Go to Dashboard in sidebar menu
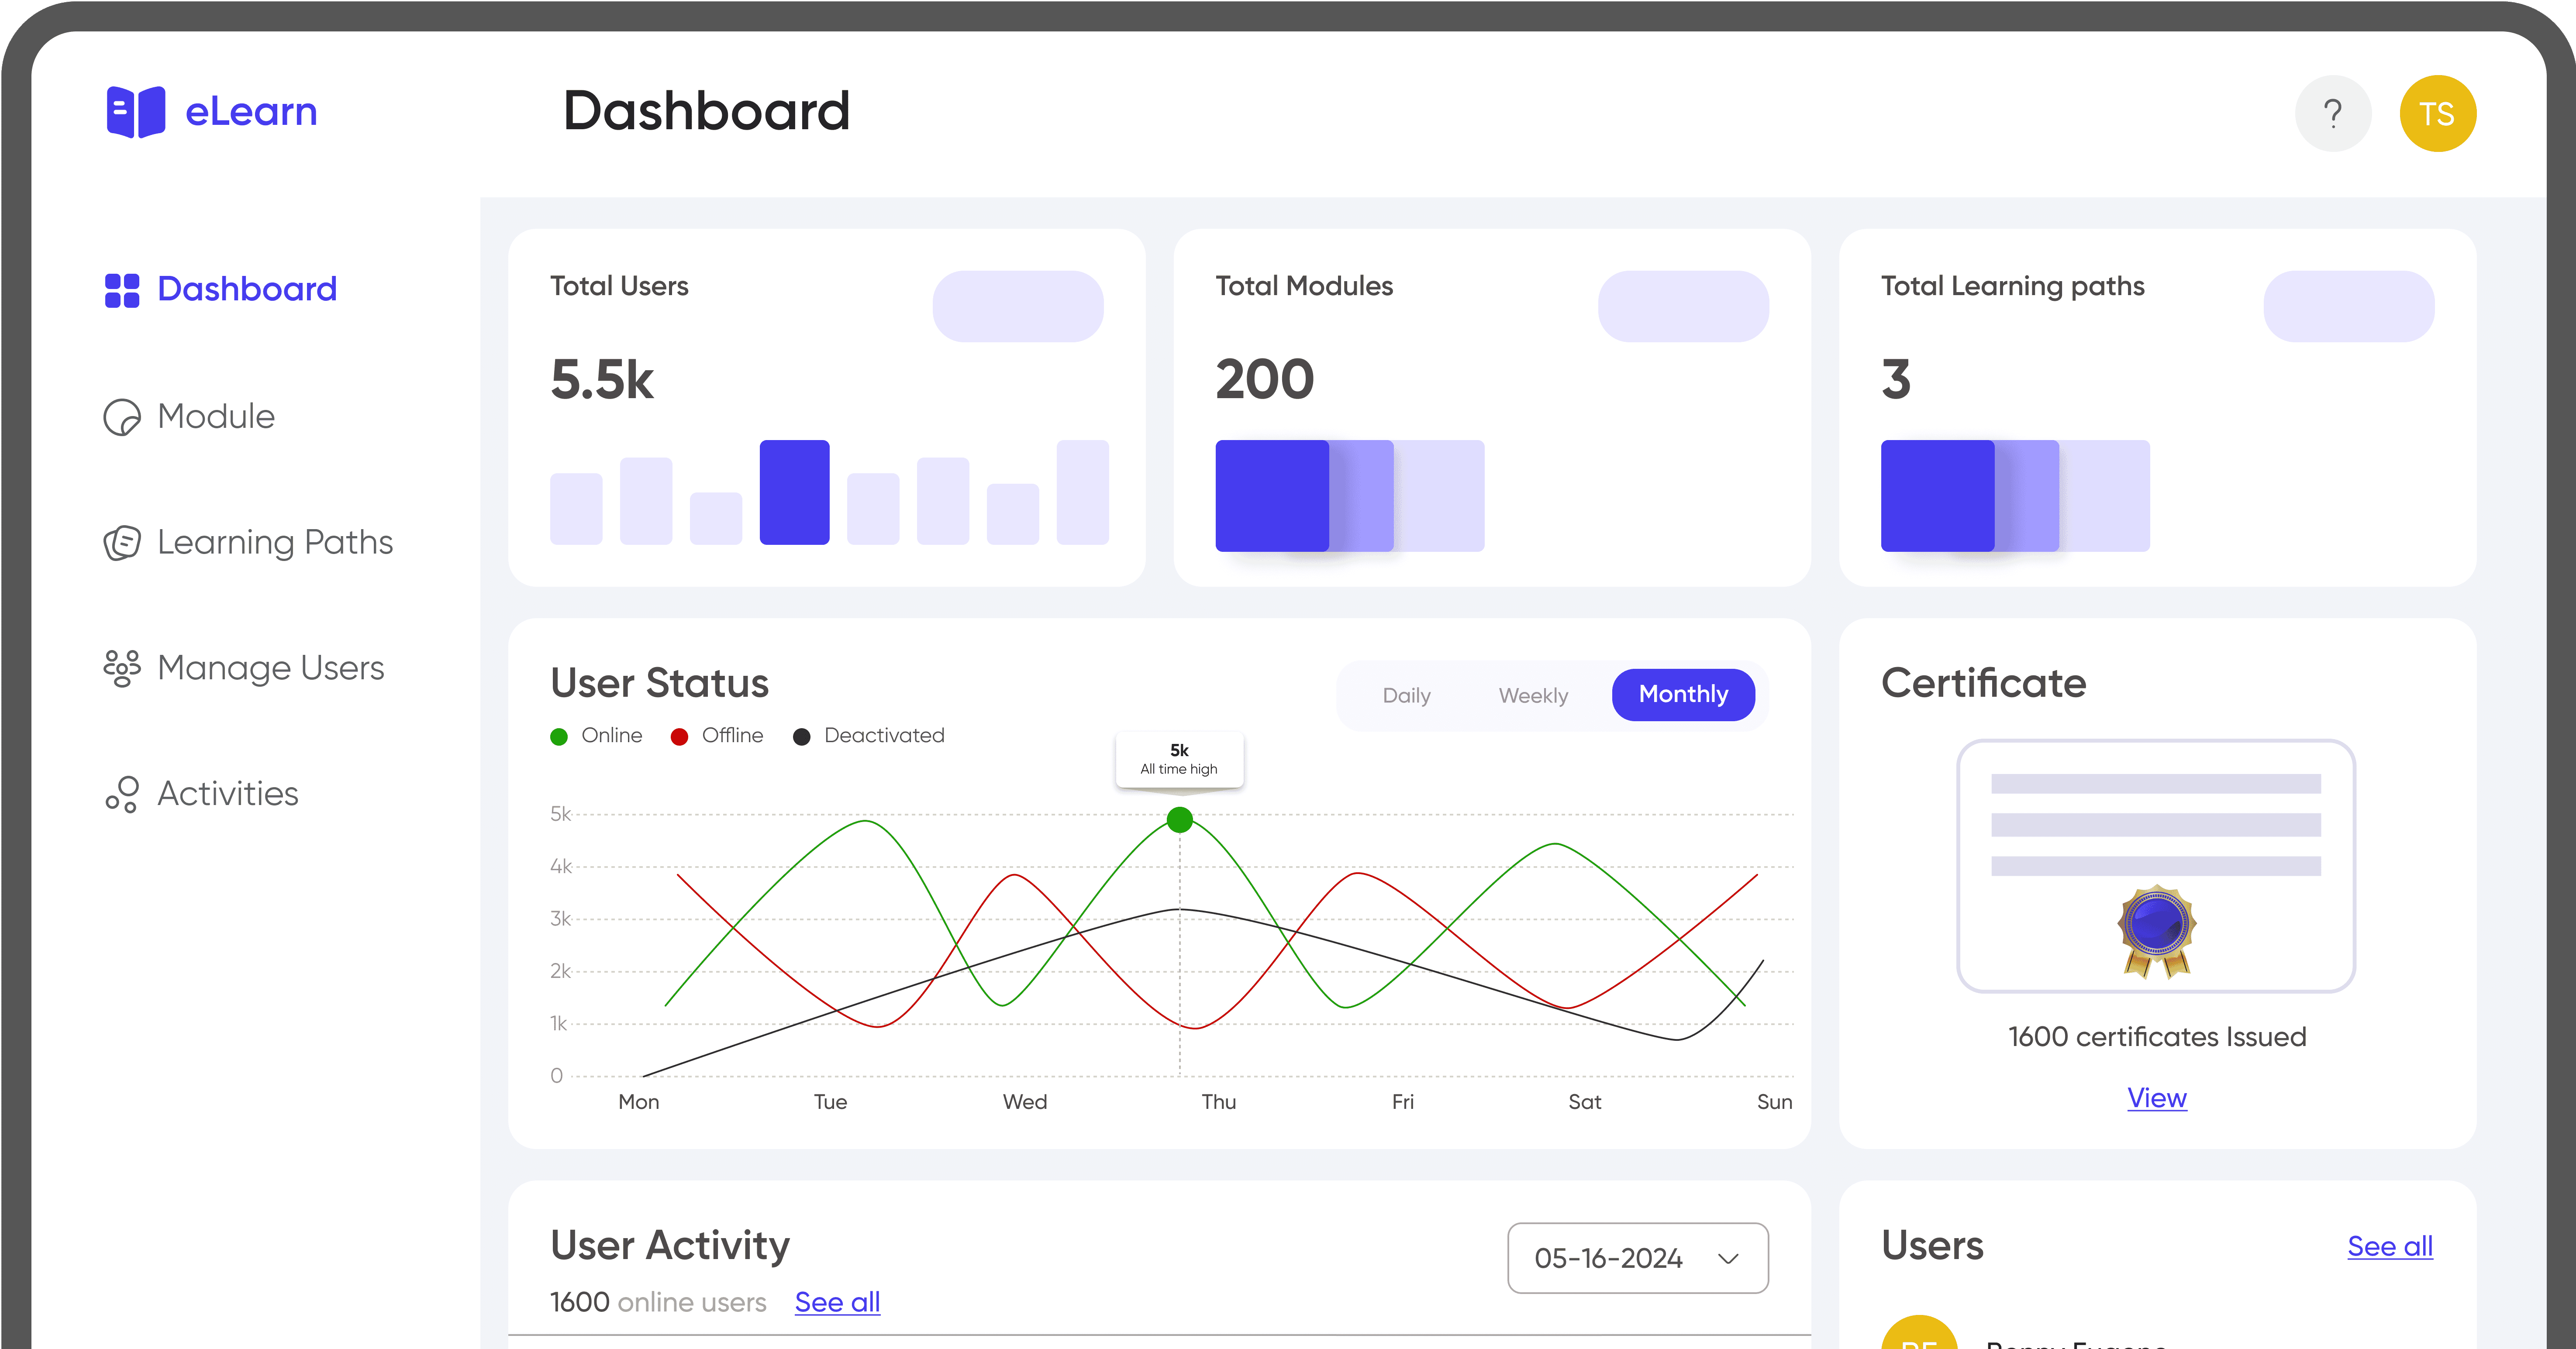Viewport: 2576px width, 1349px height. (x=220, y=290)
